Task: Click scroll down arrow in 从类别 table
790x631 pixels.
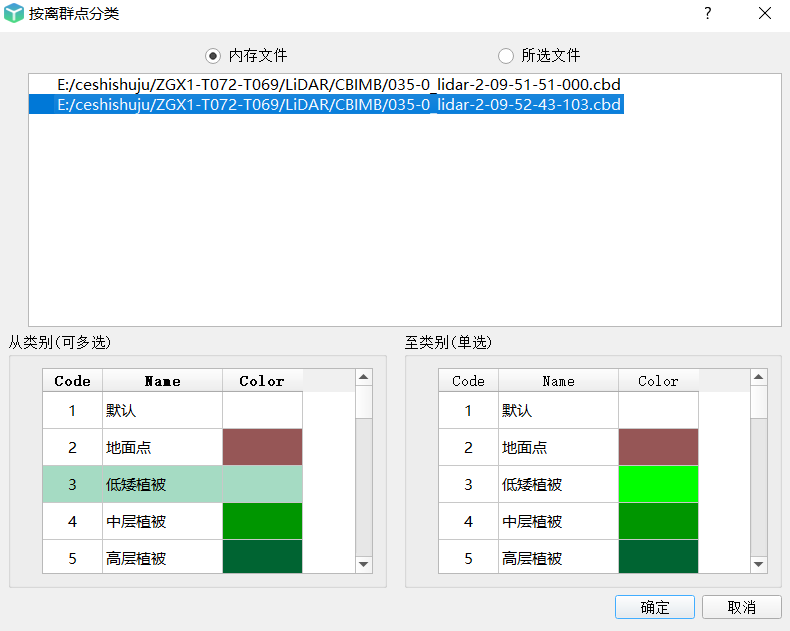Action: click(364, 564)
